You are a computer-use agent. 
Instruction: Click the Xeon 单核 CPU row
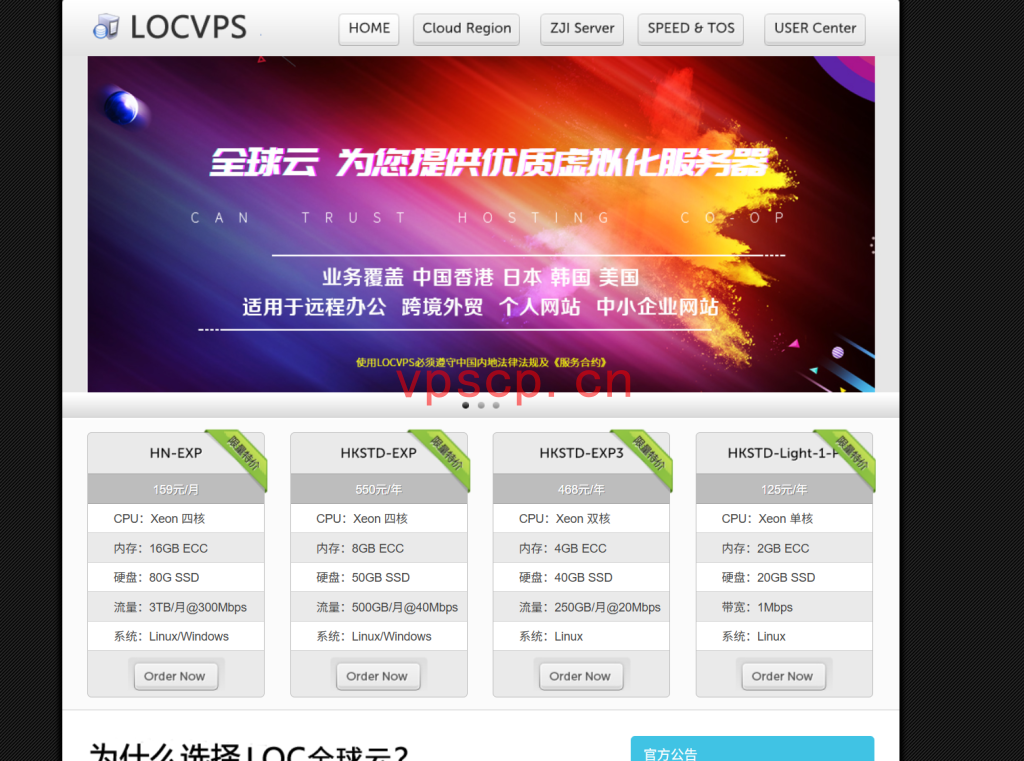coord(784,519)
